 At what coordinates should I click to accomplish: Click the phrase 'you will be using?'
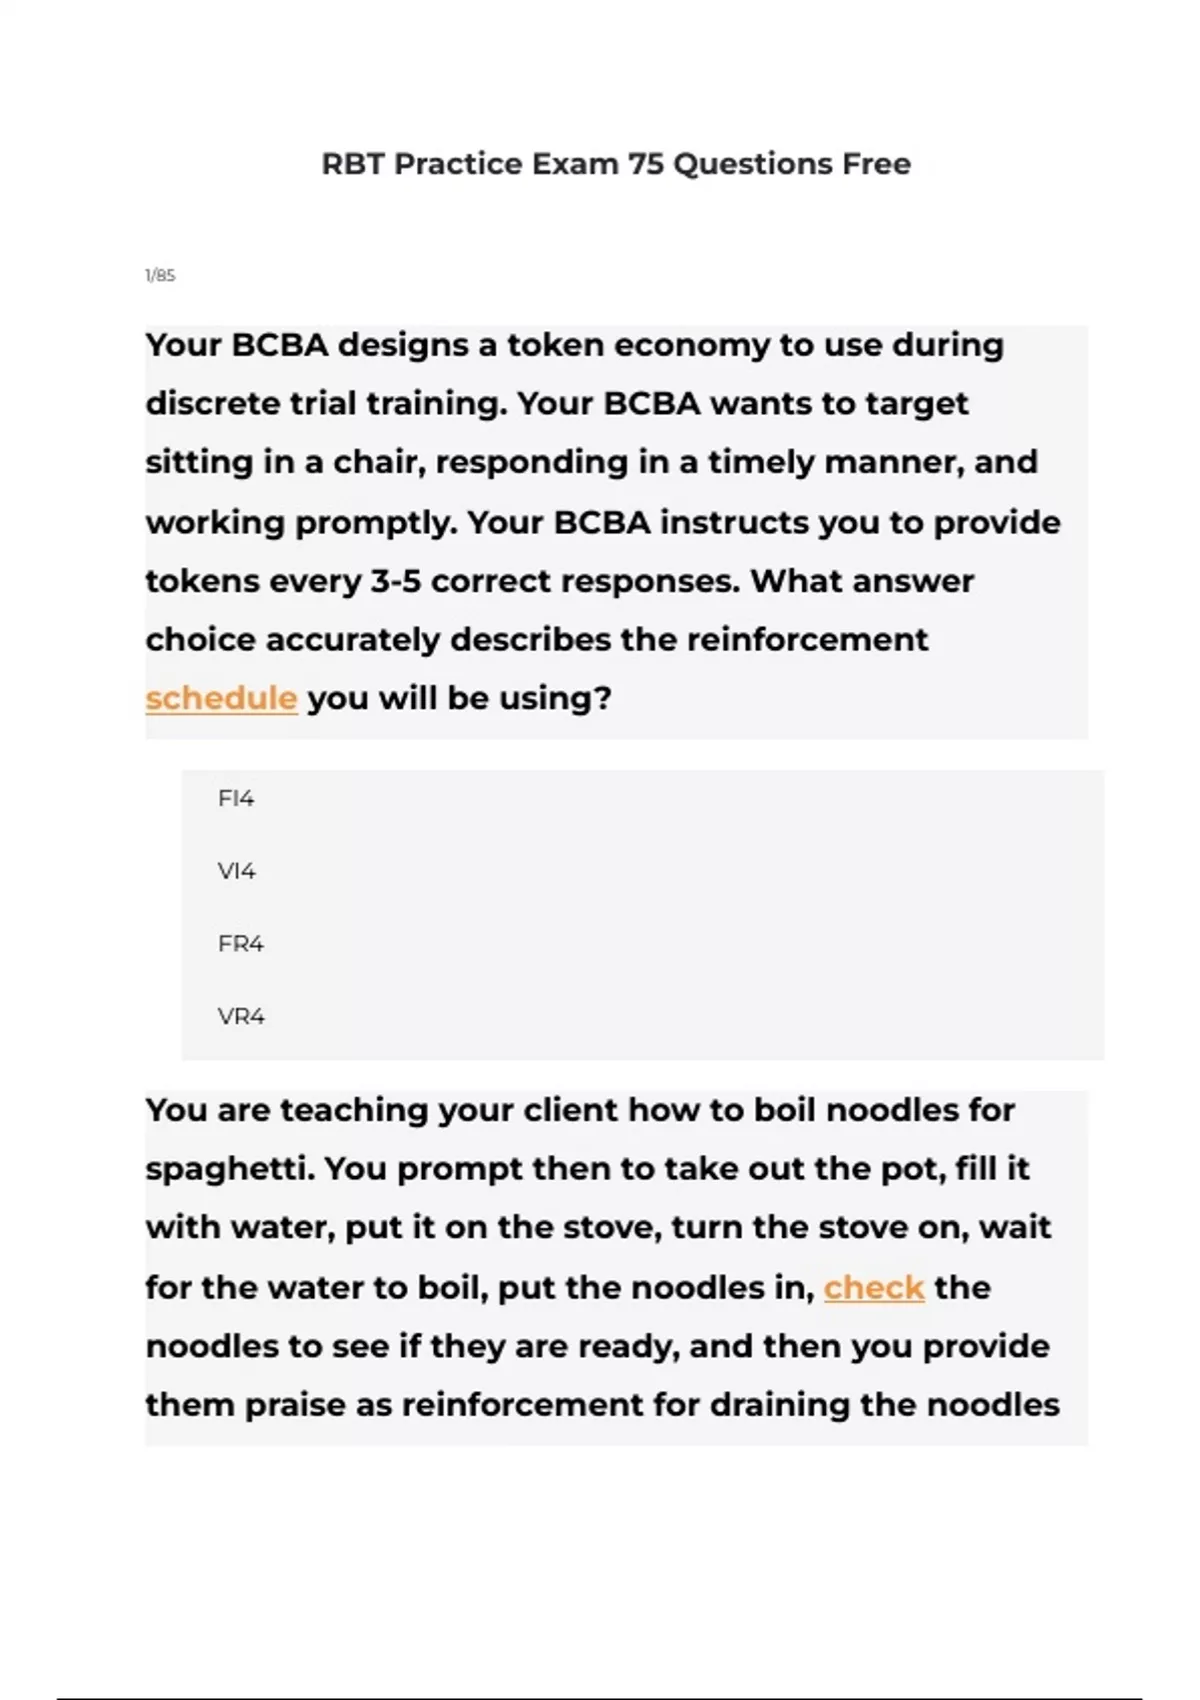tap(459, 698)
